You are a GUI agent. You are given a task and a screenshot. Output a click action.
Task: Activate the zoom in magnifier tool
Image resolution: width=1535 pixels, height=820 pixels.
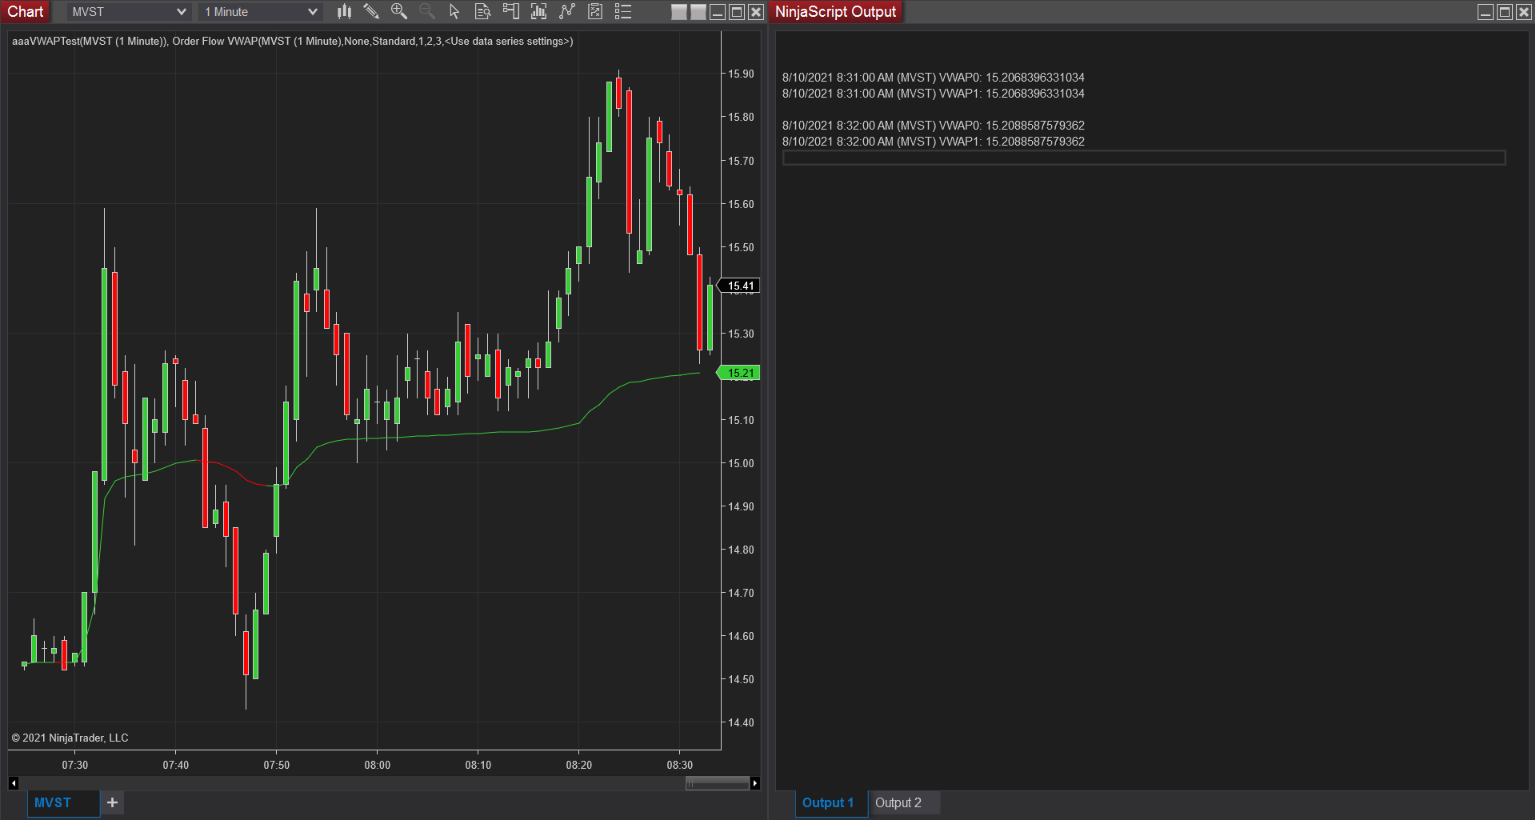point(399,12)
